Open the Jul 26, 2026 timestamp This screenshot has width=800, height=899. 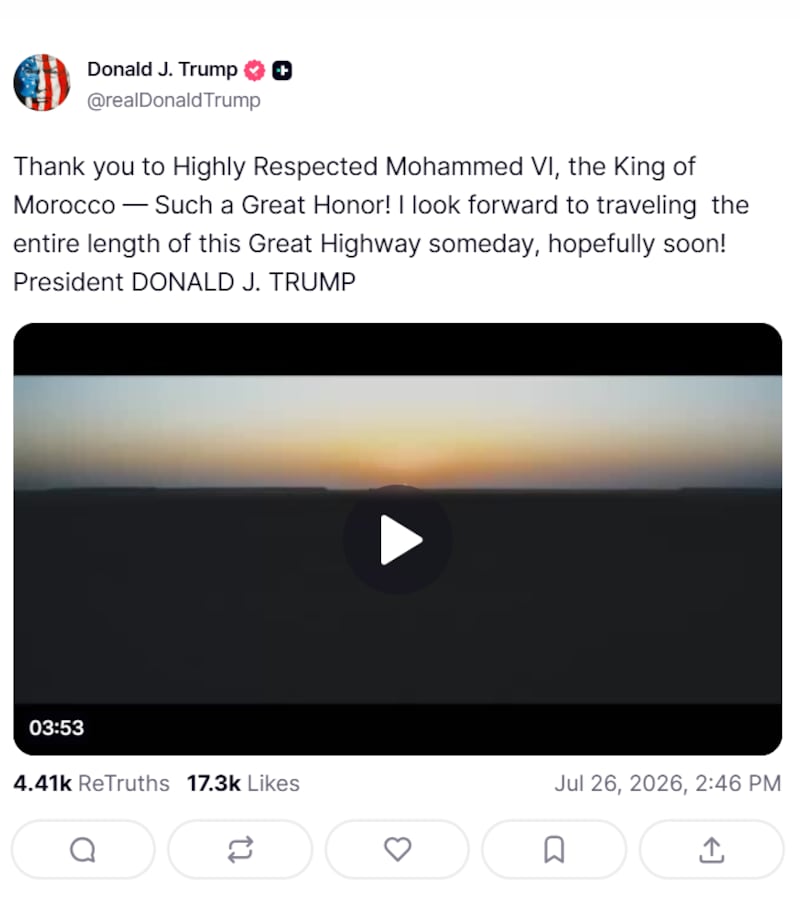(668, 783)
